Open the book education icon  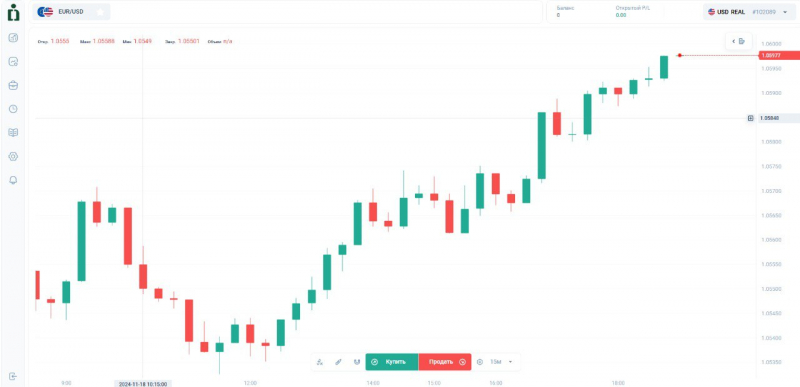click(13, 133)
